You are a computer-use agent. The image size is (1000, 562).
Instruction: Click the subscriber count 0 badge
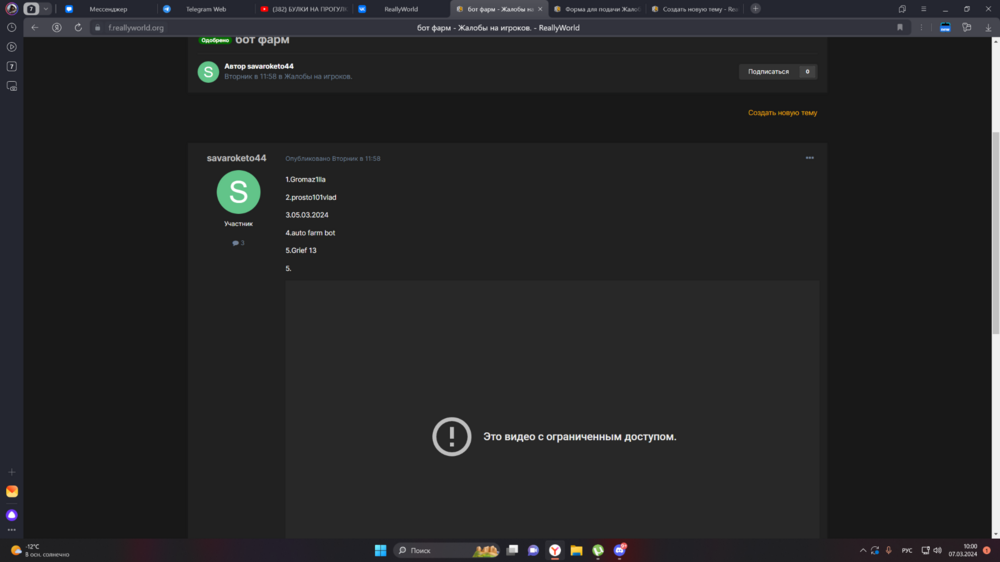click(807, 71)
